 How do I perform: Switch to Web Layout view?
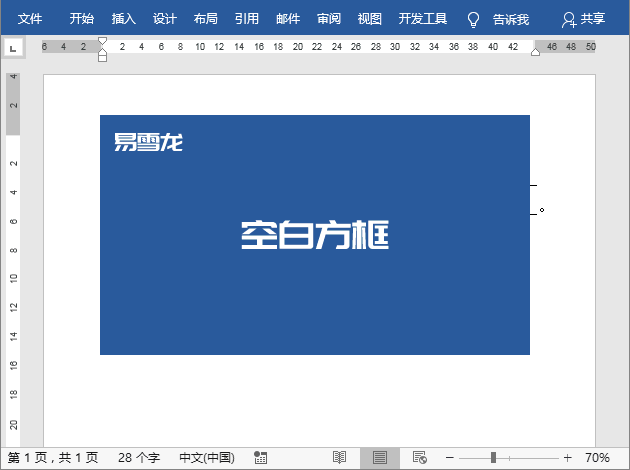click(x=420, y=458)
